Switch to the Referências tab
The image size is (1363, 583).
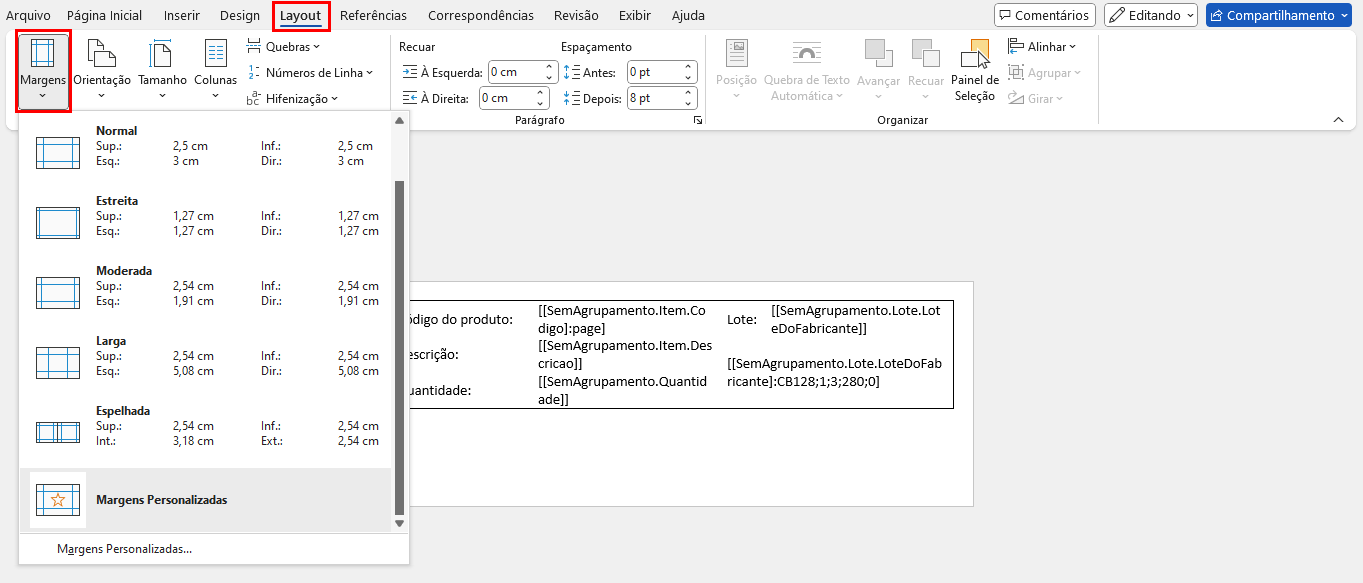click(x=373, y=16)
